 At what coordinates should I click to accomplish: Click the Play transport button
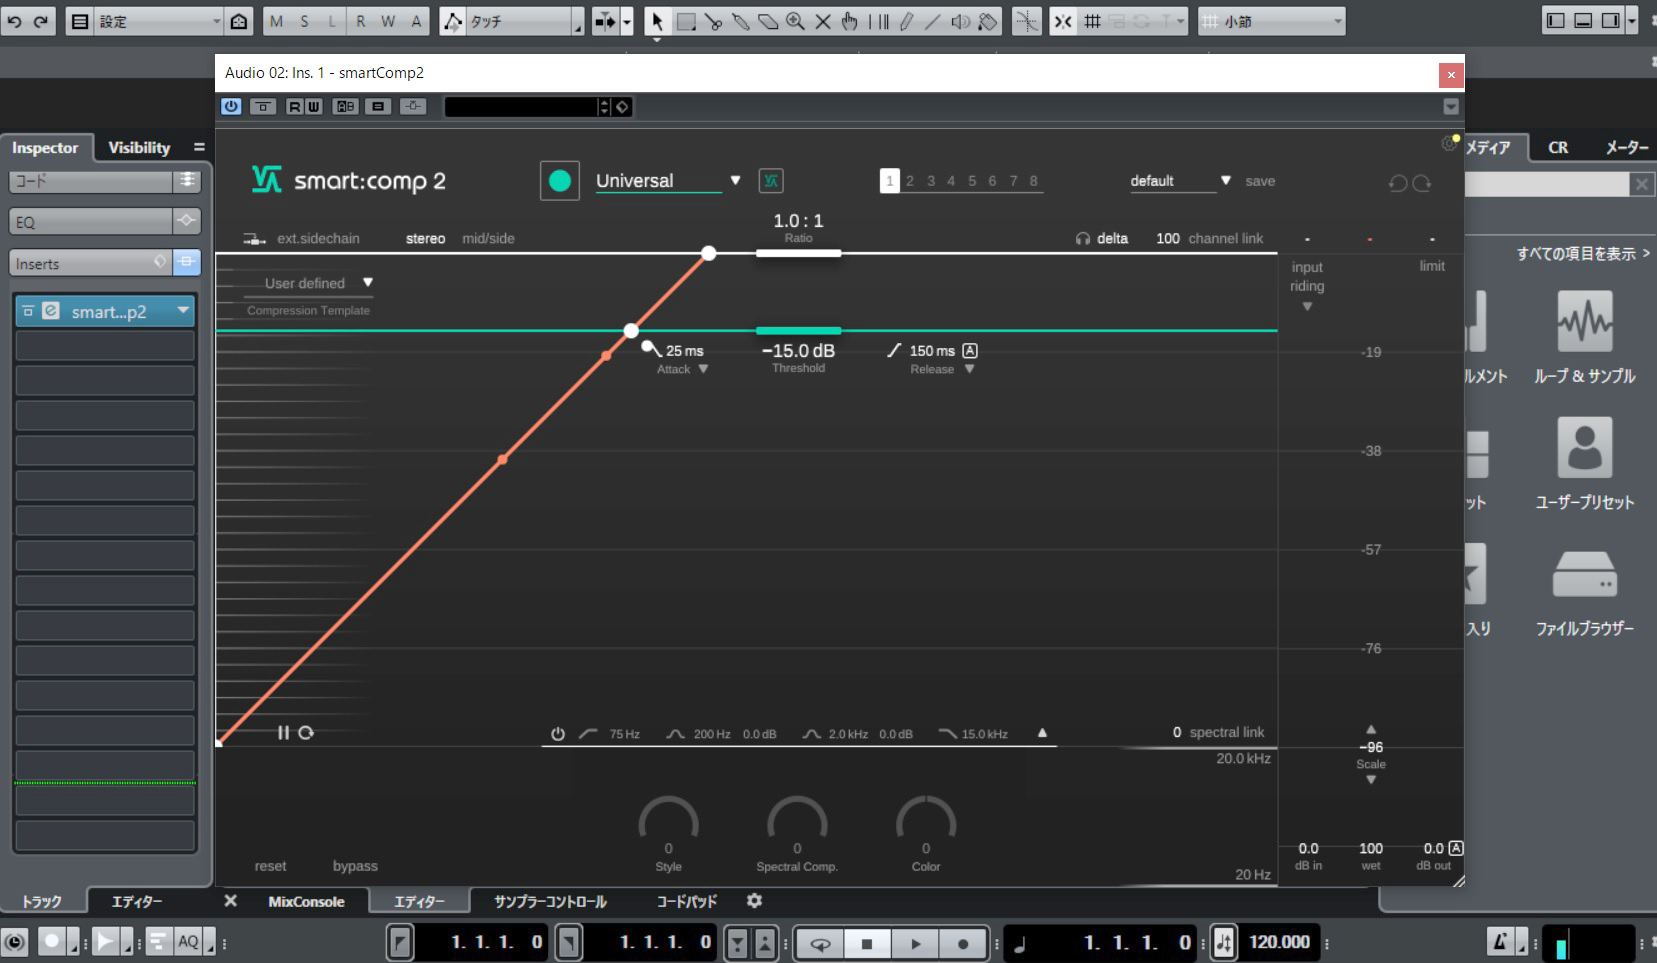coord(915,943)
